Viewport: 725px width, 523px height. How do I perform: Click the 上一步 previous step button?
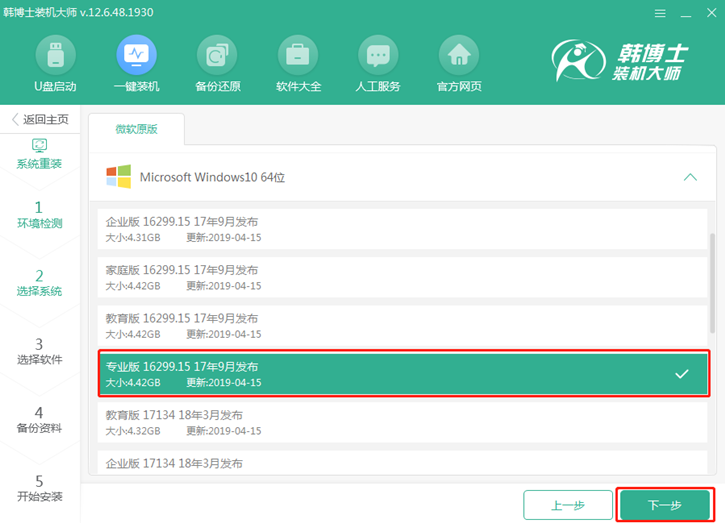click(x=567, y=505)
